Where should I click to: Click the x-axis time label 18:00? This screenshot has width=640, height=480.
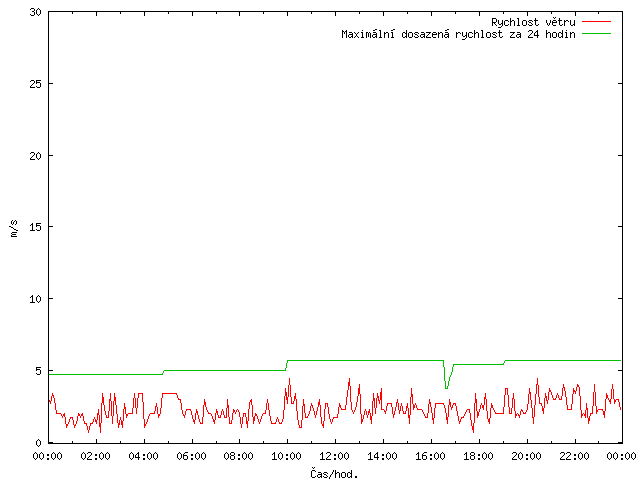pyautogui.click(x=478, y=456)
